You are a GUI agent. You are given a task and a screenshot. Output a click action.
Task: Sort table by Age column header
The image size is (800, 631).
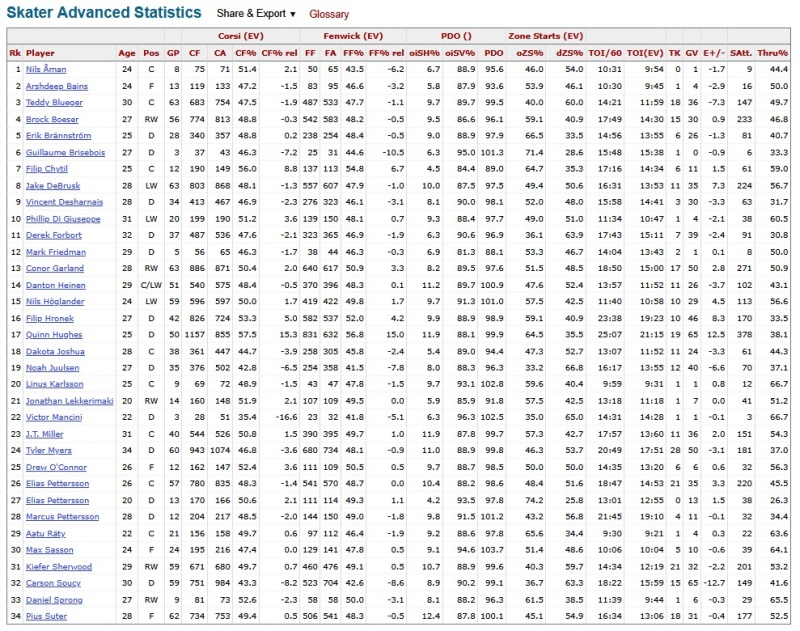126,52
